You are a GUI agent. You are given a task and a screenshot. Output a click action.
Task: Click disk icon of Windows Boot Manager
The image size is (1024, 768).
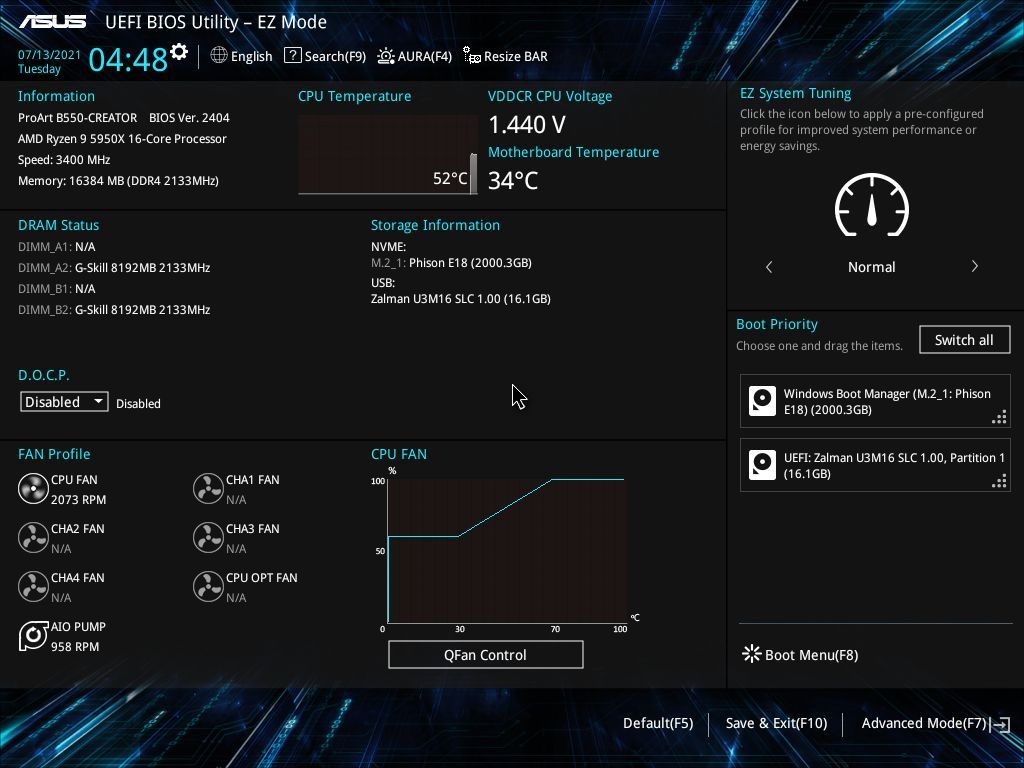point(762,401)
